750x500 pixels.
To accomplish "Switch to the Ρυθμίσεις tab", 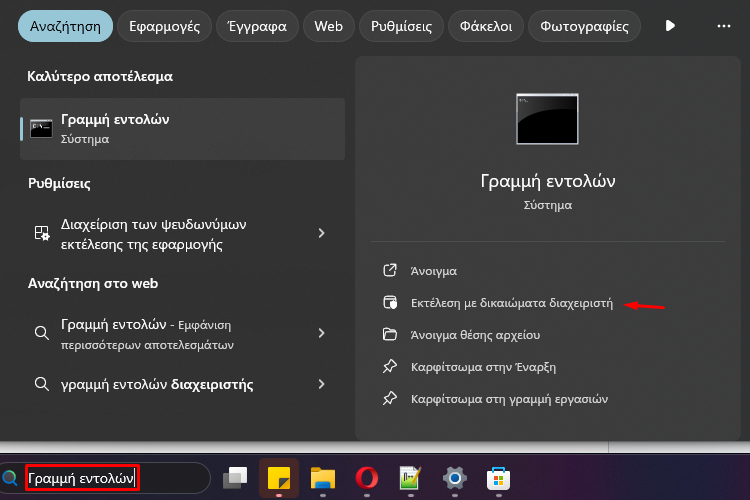I will point(401,26).
